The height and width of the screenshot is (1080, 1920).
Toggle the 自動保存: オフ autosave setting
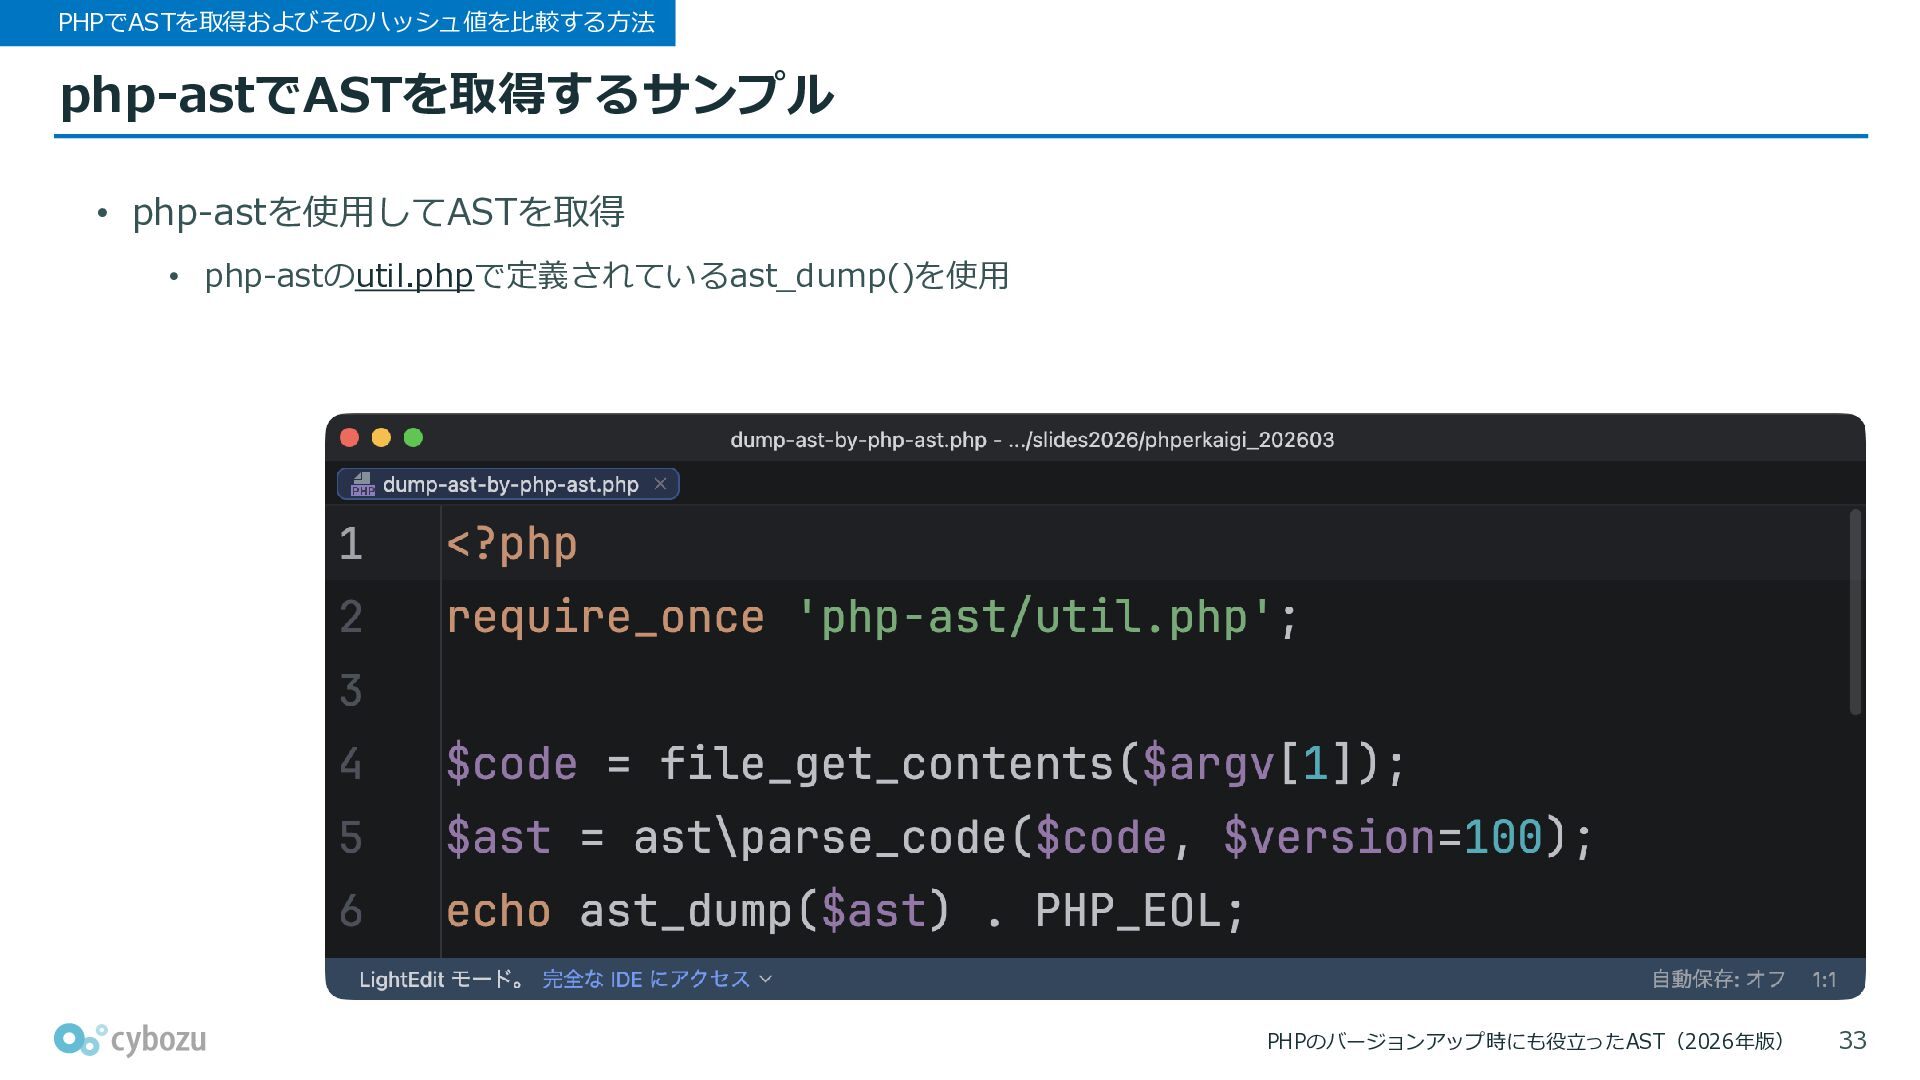(1717, 979)
